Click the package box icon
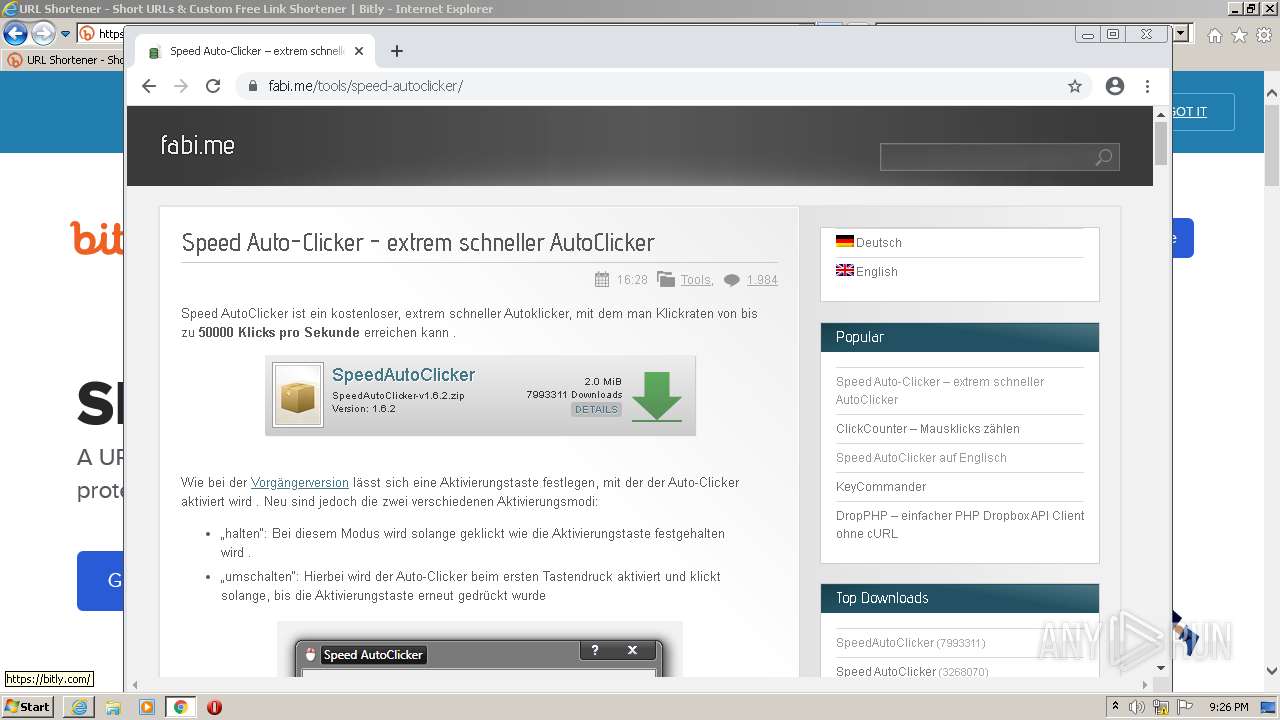The height and width of the screenshot is (720, 1280). click(298, 396)
